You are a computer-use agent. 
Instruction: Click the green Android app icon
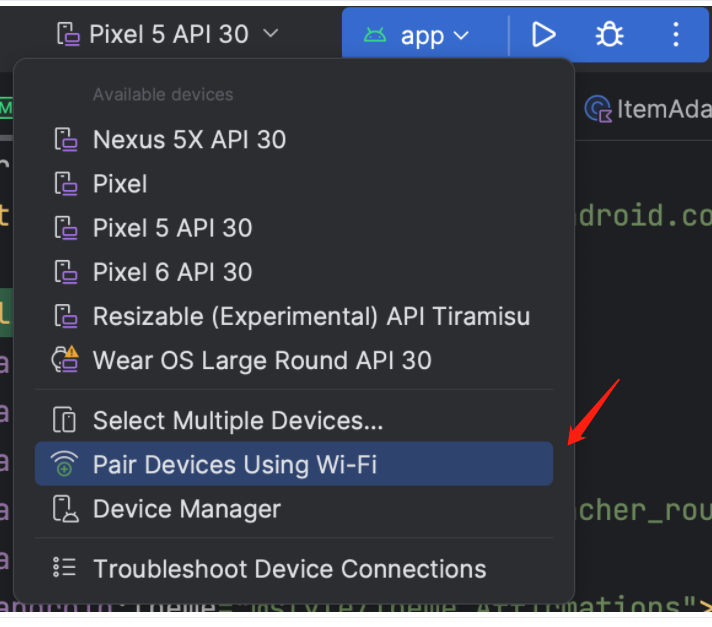[375, 35]
